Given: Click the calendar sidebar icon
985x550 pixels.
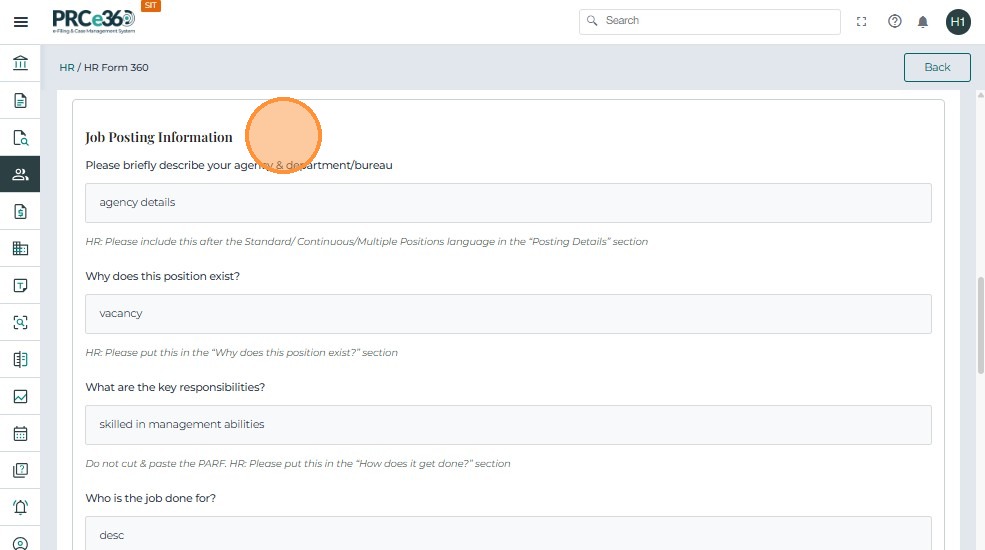Looking at the screenshot, I should 20,433.
